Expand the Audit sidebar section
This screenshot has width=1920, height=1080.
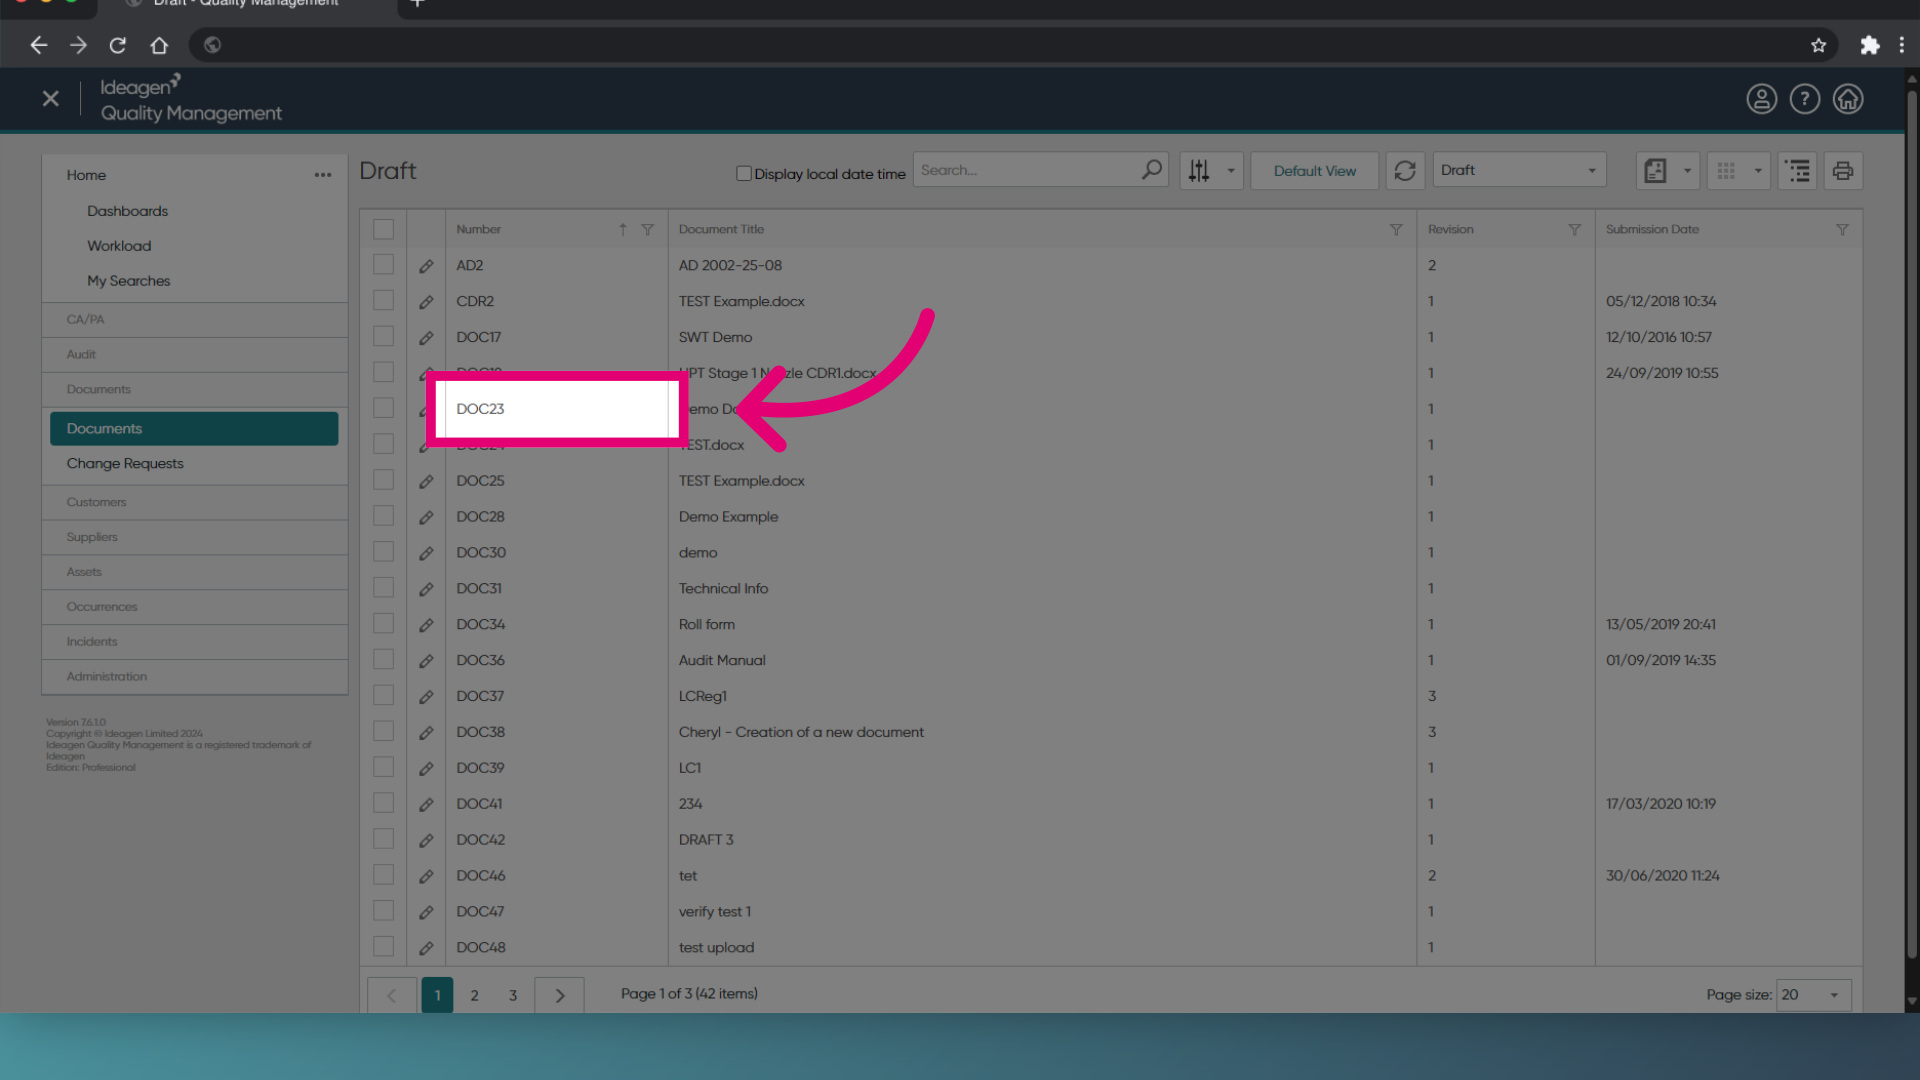195,355
